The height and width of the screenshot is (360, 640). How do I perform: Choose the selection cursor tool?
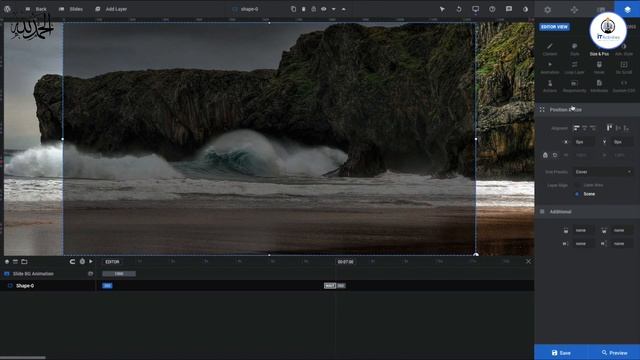click(442, 9)
